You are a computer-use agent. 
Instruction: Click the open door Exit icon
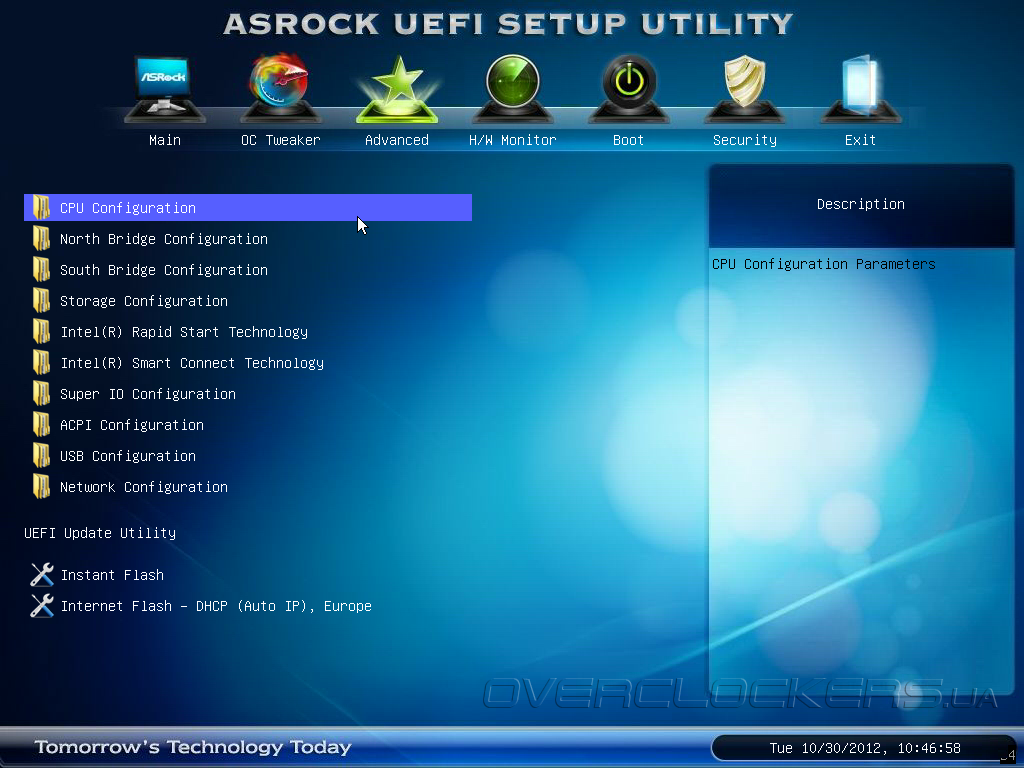pyautogui.click(x=861, y=88)
